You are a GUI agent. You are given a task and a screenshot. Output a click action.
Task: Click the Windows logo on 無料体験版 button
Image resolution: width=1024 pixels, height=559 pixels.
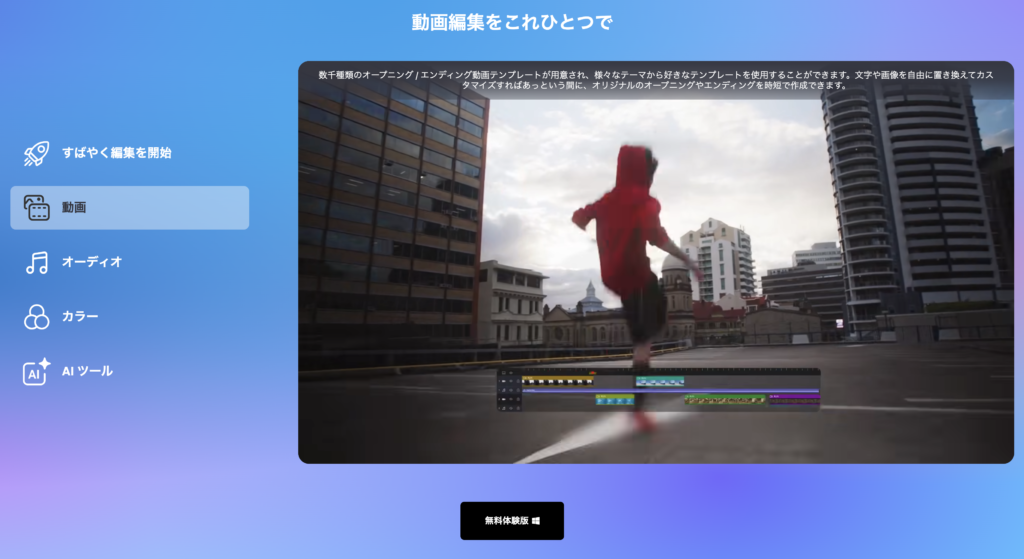[536, 521]
